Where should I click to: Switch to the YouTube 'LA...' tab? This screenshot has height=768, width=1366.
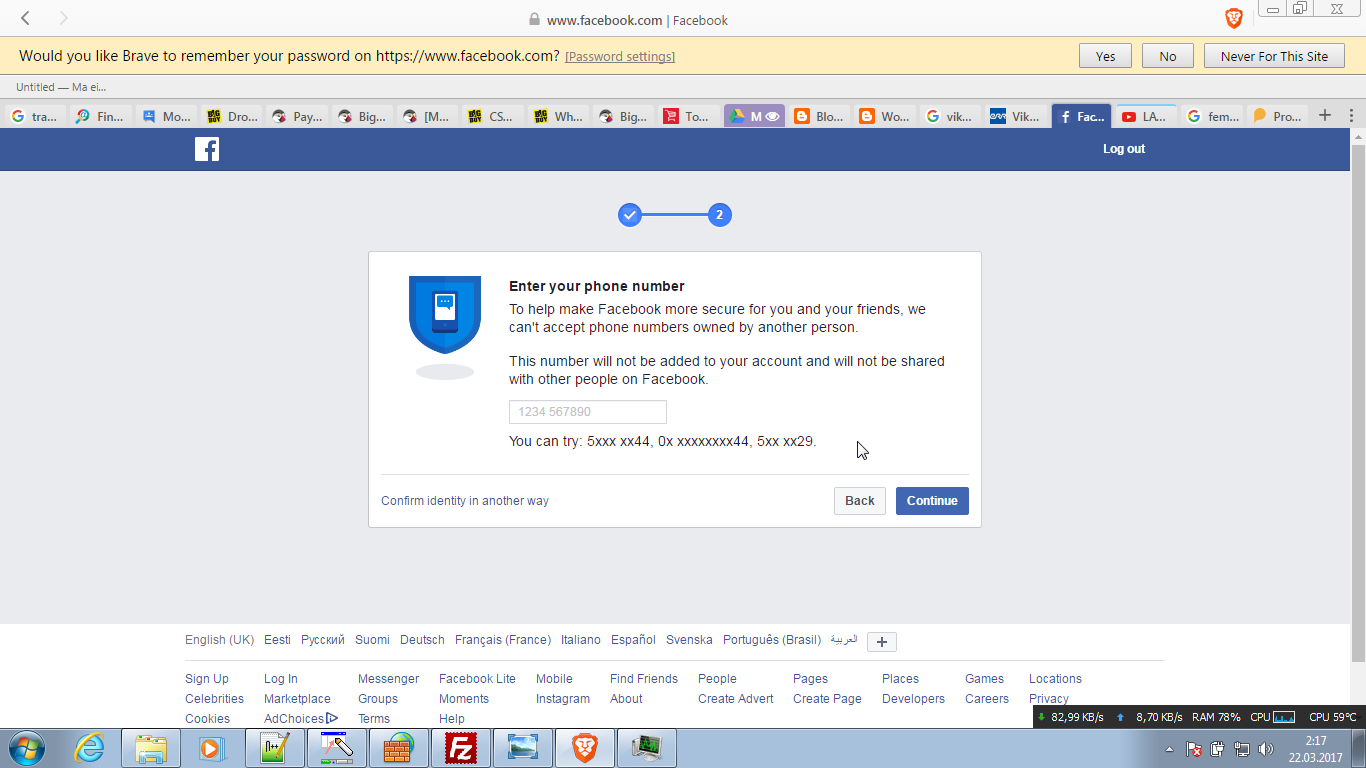pyautogui.click(x=1146, y=116)
